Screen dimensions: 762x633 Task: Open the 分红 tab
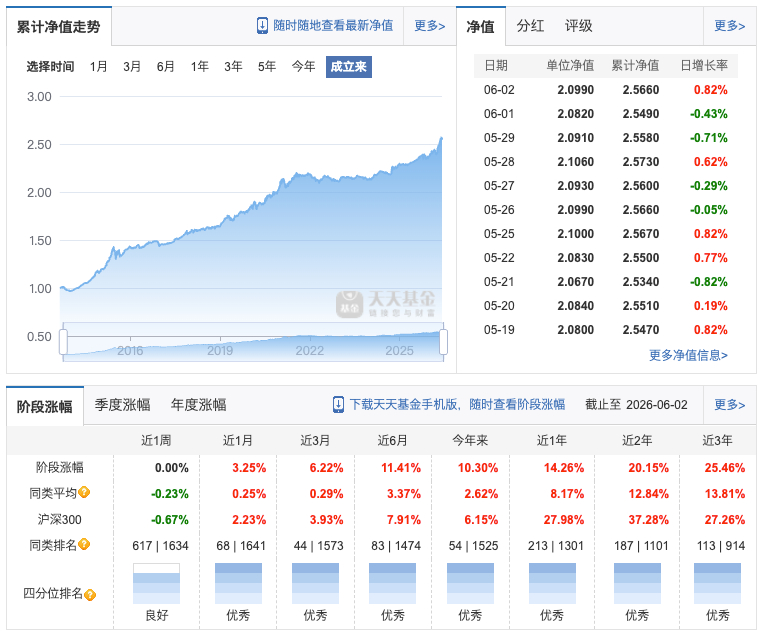coord(530,26)
